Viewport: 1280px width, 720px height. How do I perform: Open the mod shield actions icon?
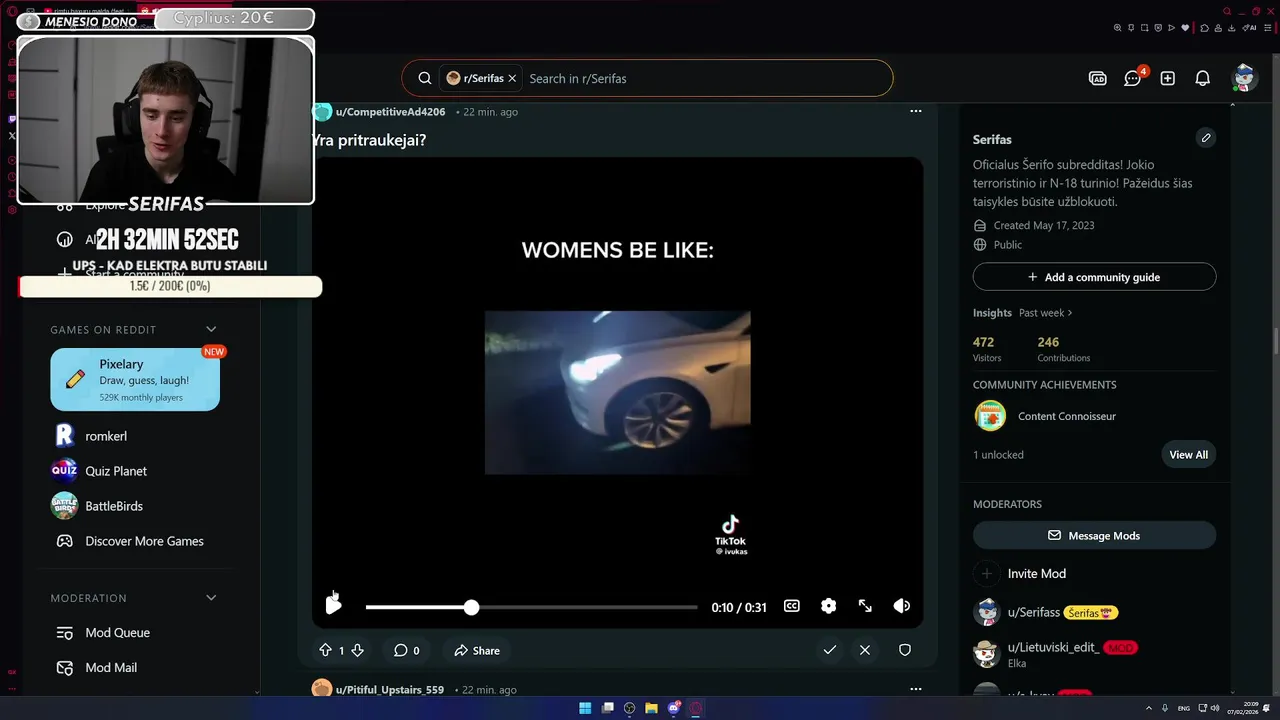pyautogui.click(x=905, y=650)
